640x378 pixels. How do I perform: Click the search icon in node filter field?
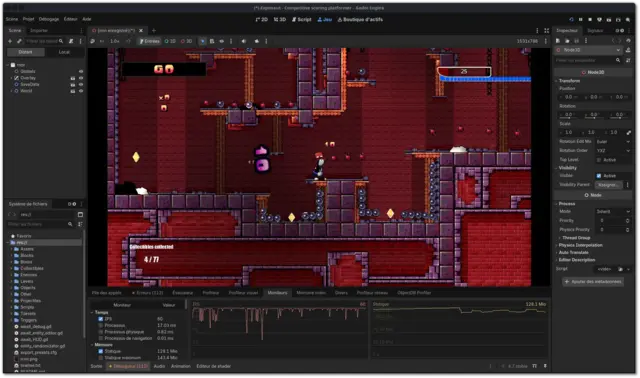point(61,41)
